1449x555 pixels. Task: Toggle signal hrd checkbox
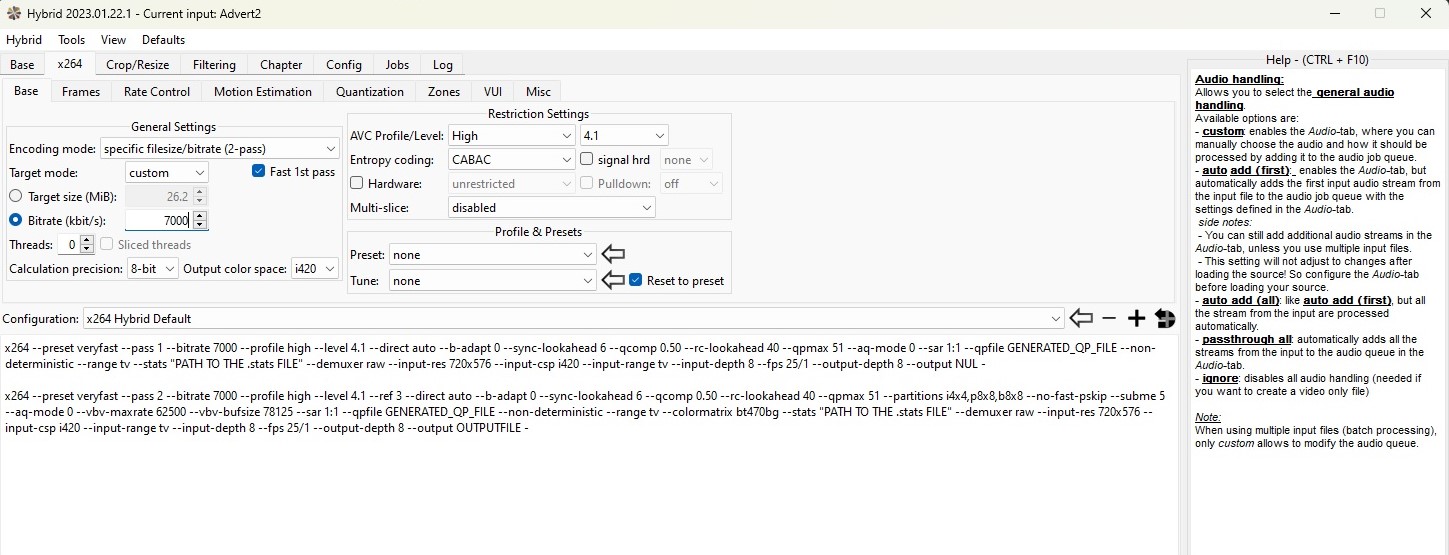click(x=587, y=159)
